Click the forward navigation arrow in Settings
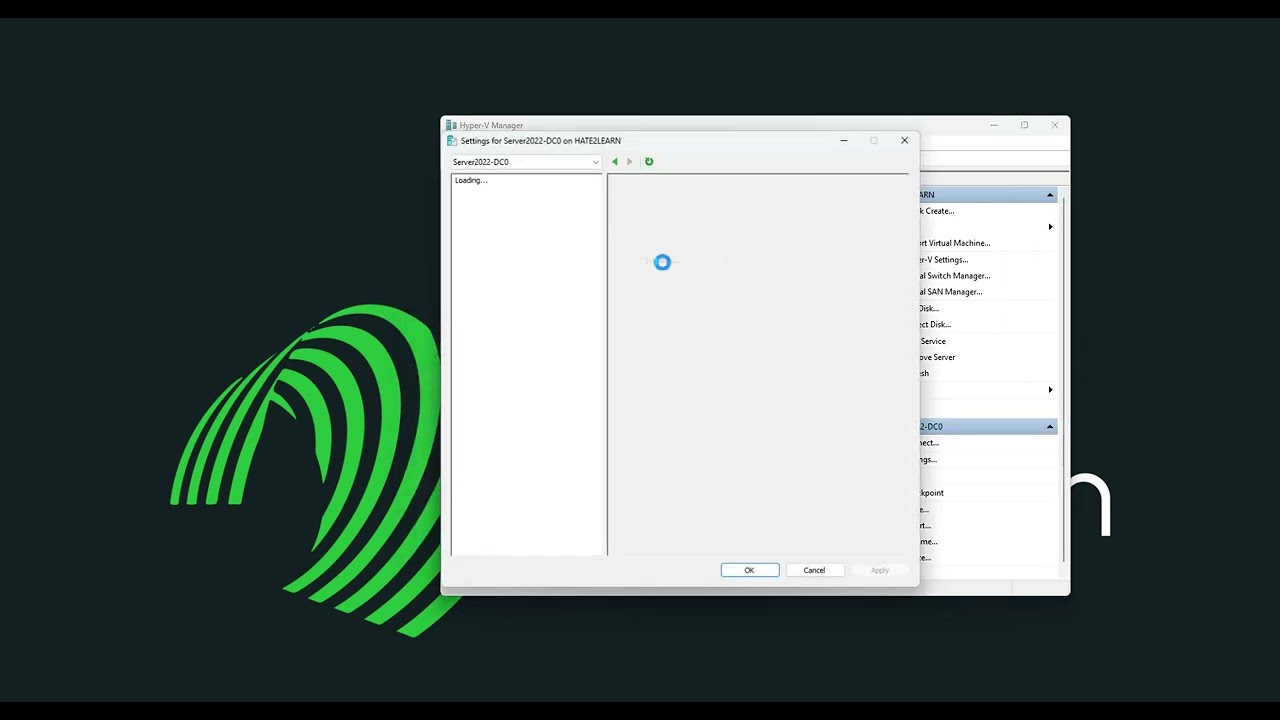Viewport: 1280px width, 720px height. click(x=630, y=162)
